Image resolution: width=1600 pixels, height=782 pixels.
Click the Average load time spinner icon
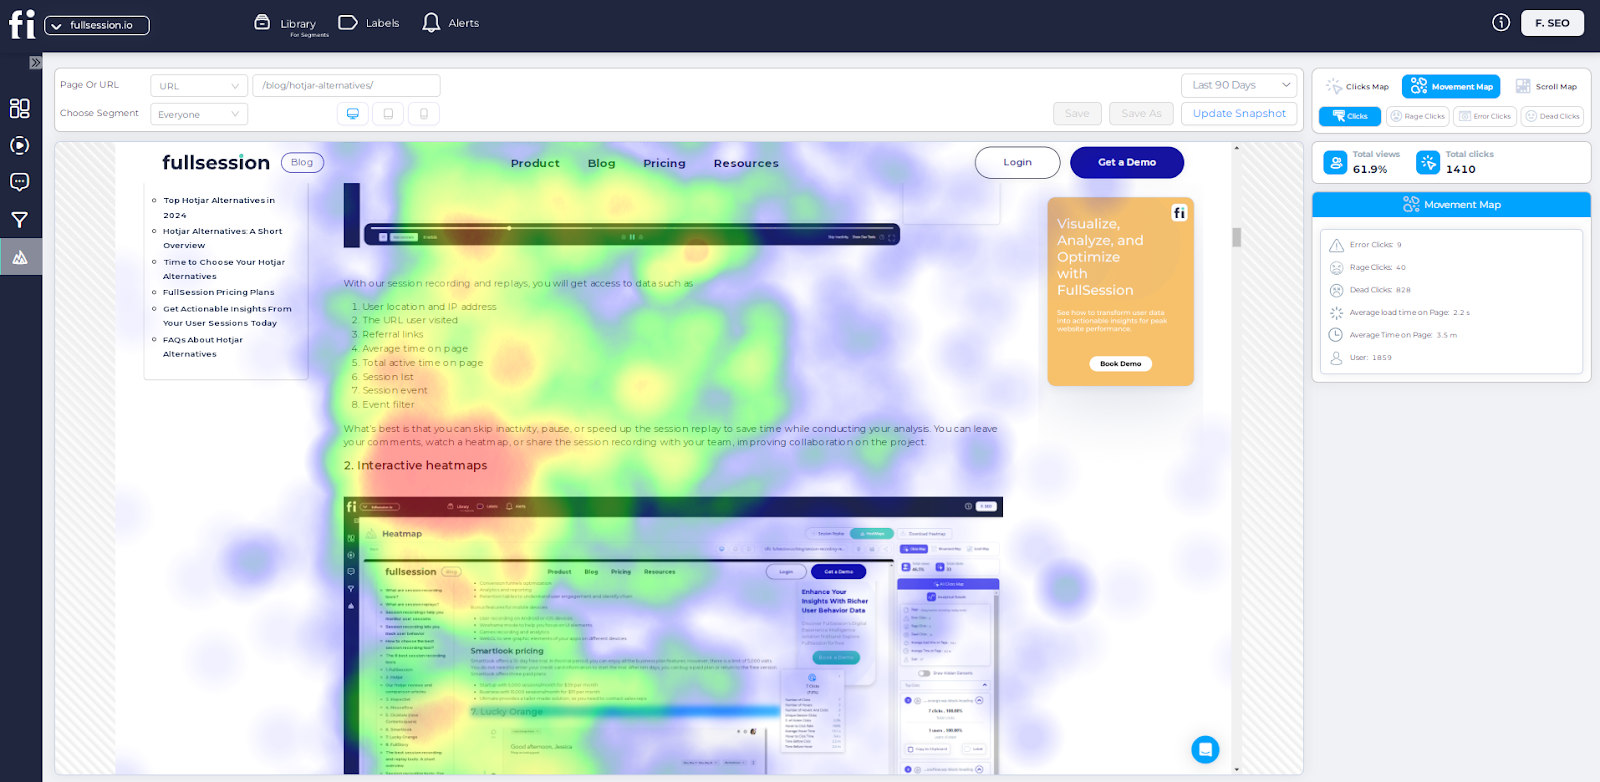point(1336,313)
